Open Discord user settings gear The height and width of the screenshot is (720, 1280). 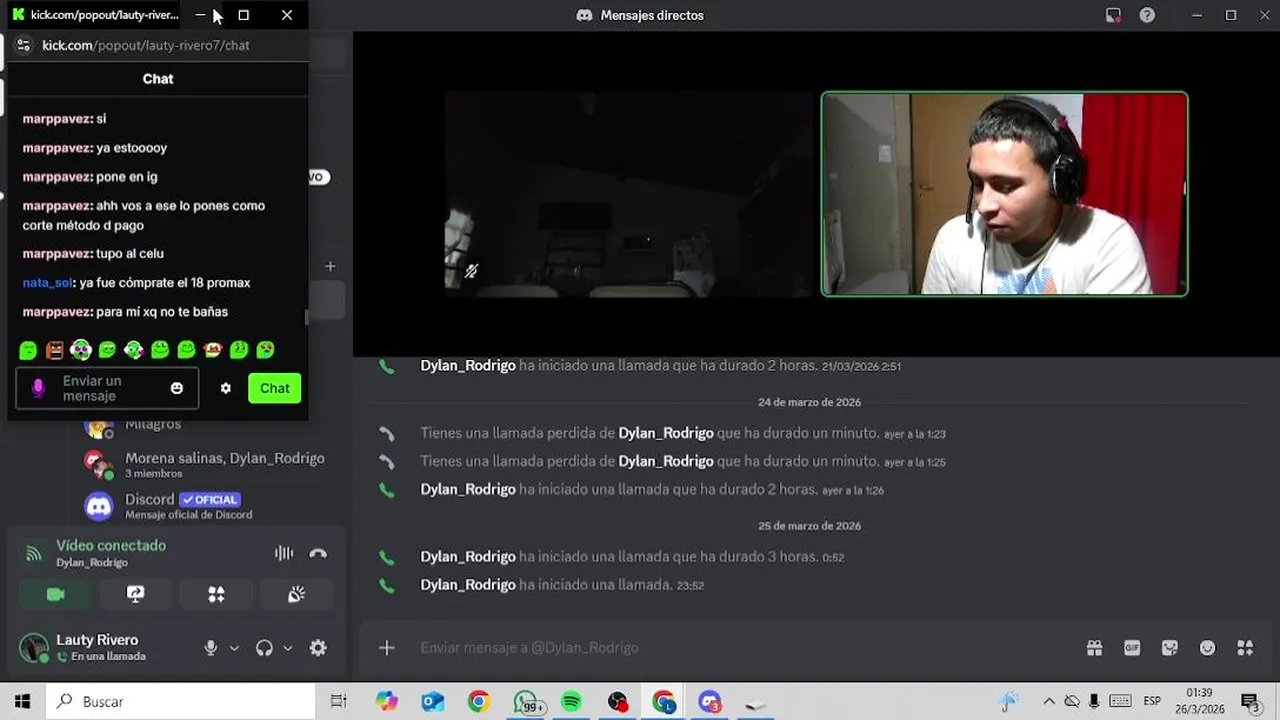[x=318, y=648]
